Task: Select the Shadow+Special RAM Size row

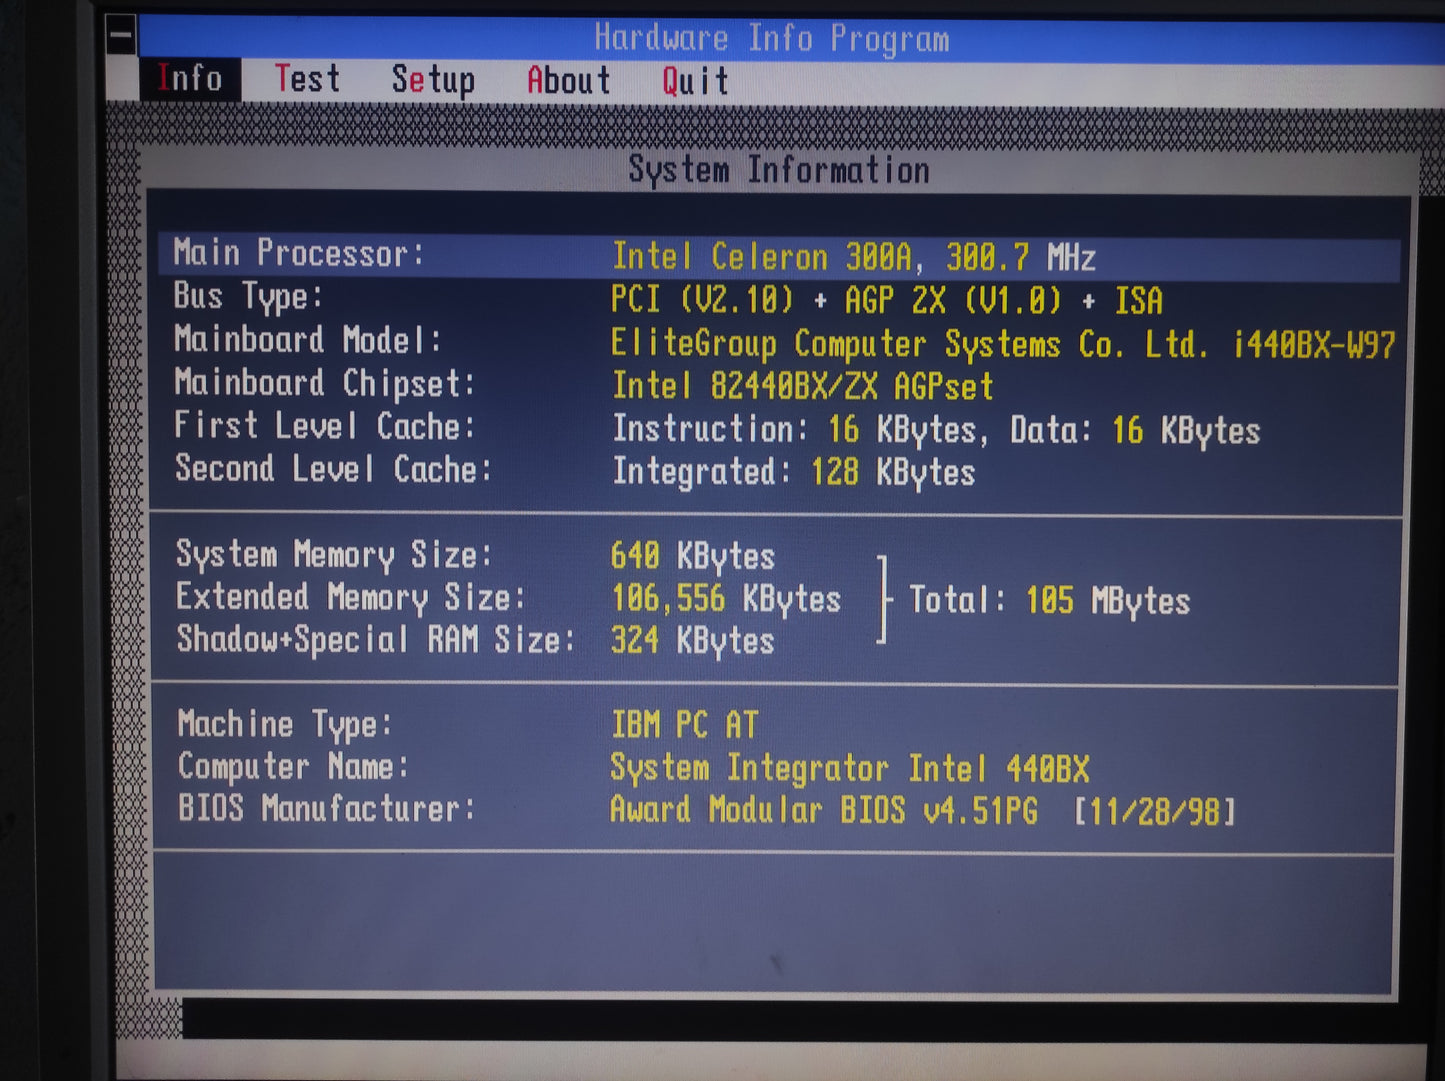Action: click(x=475, y=640)
